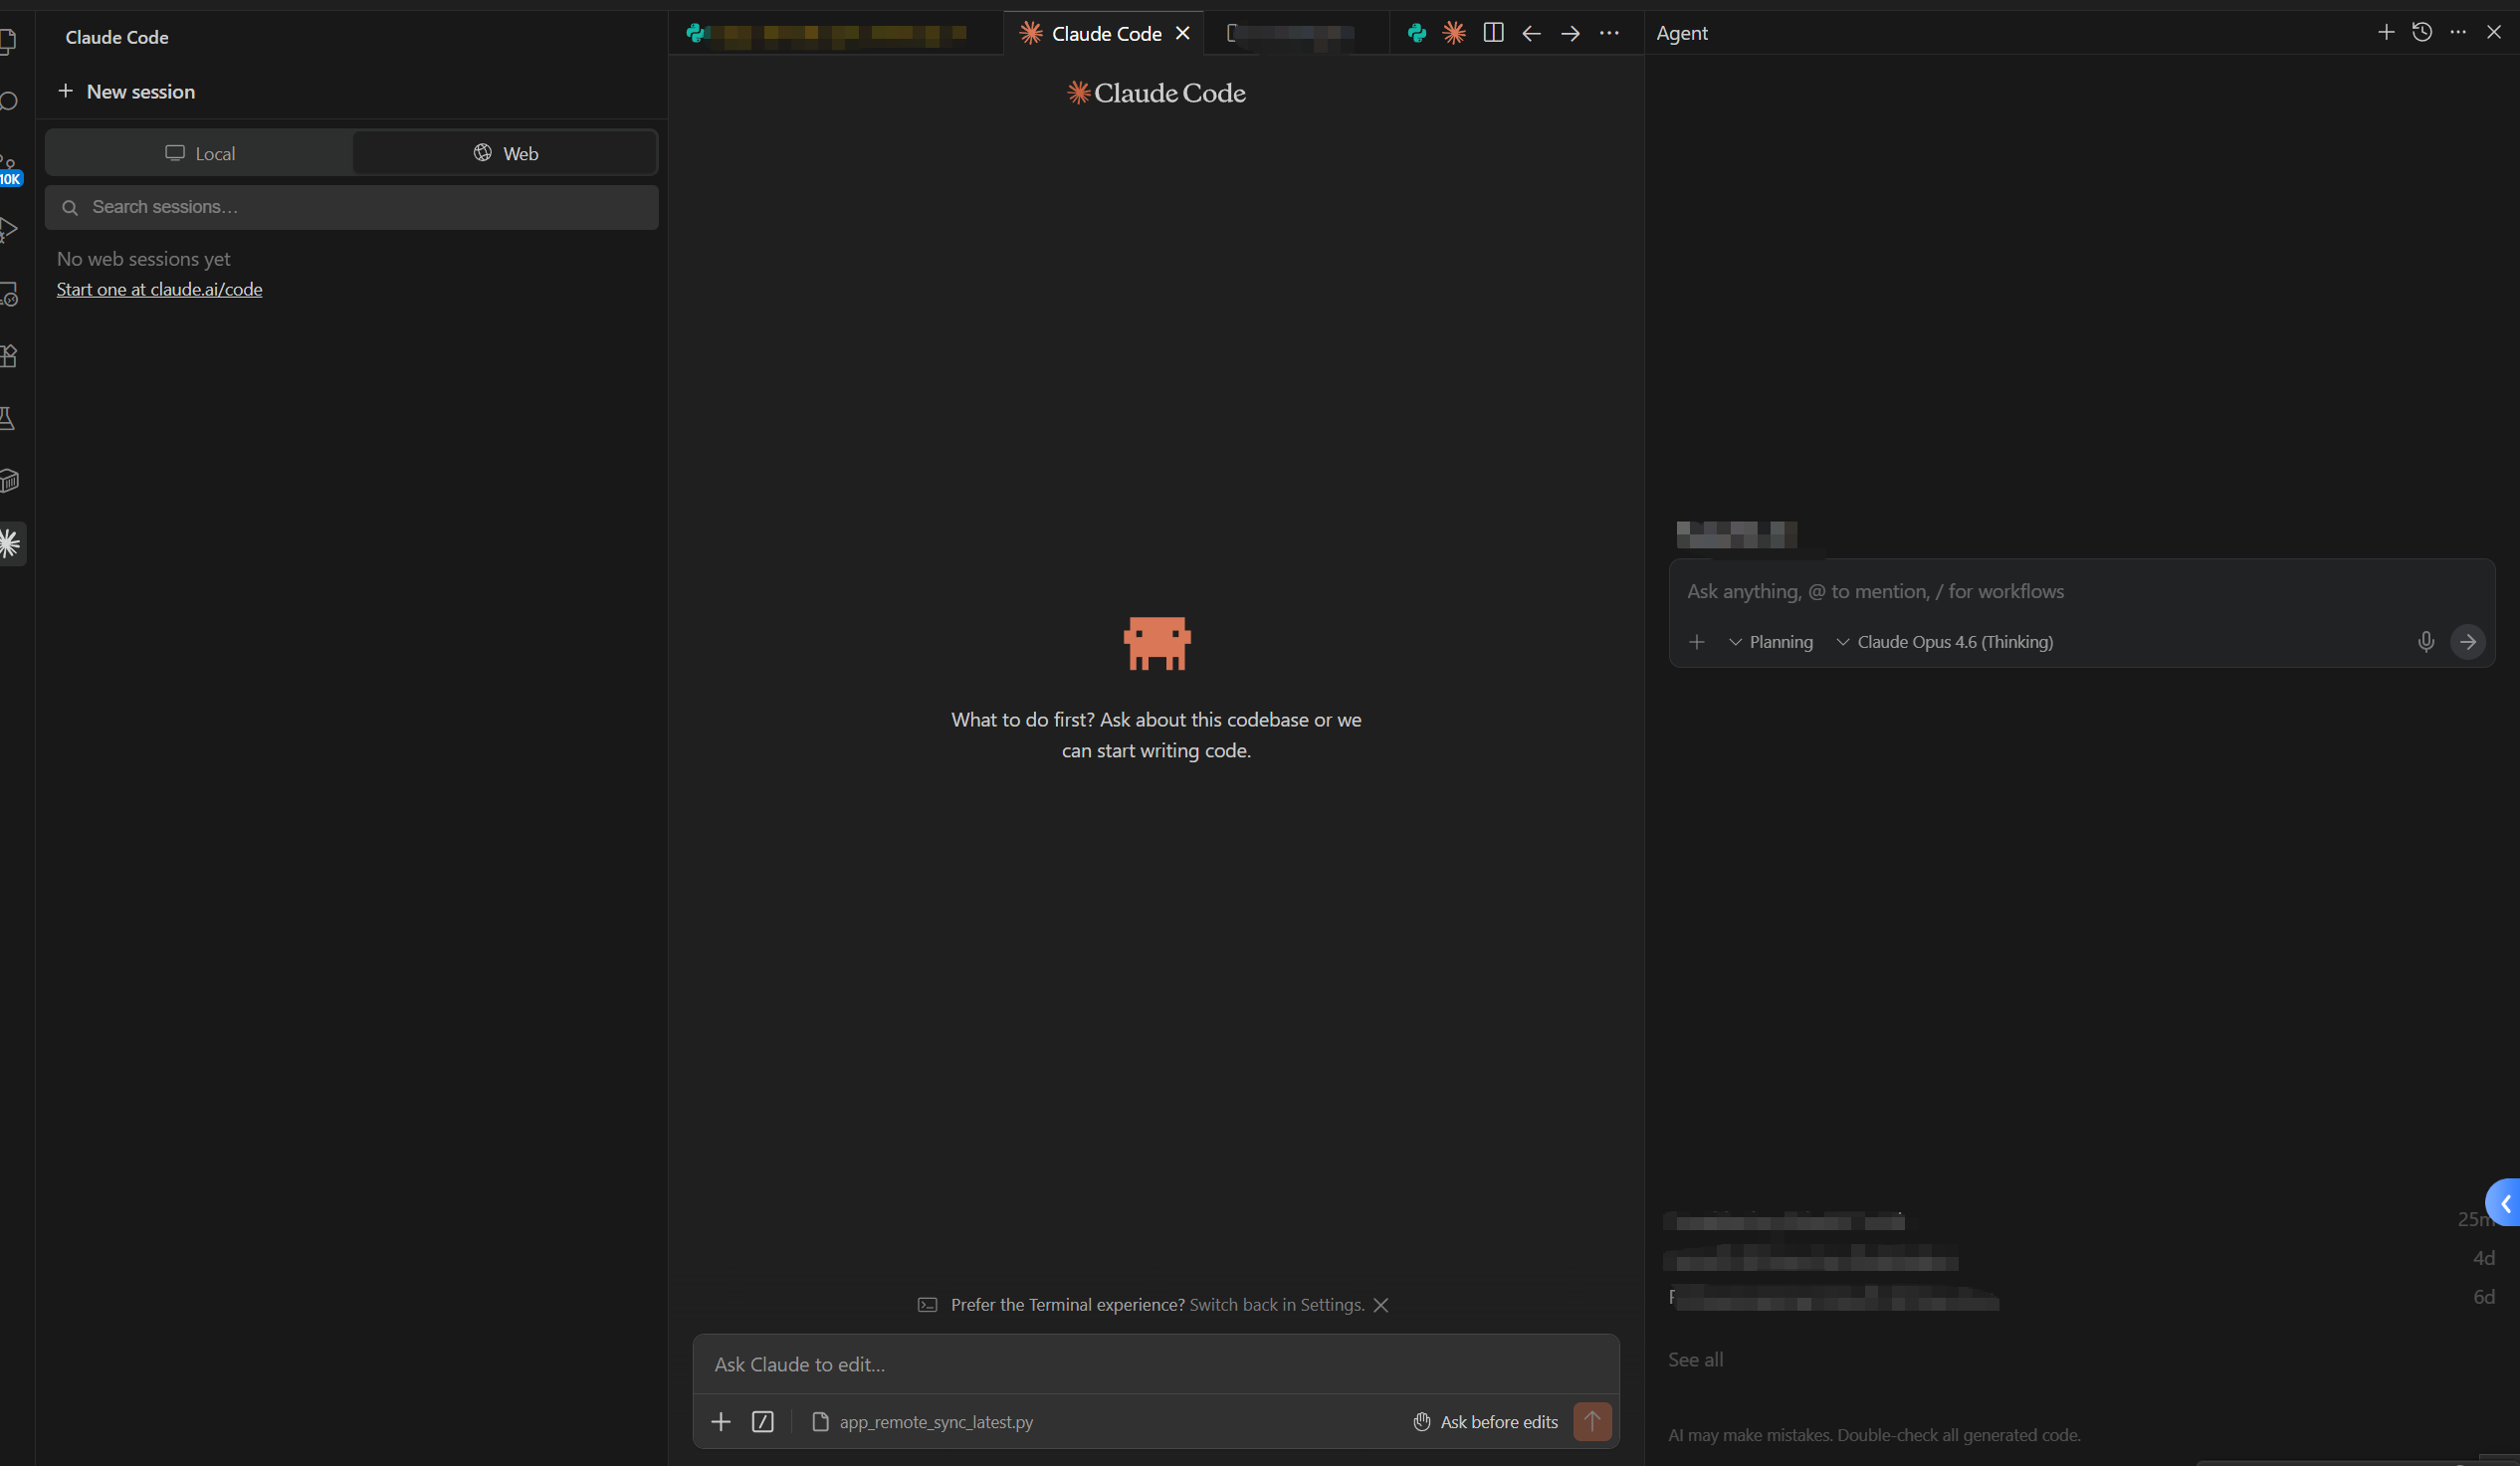Click See all conversations link

point(1695,1359)
